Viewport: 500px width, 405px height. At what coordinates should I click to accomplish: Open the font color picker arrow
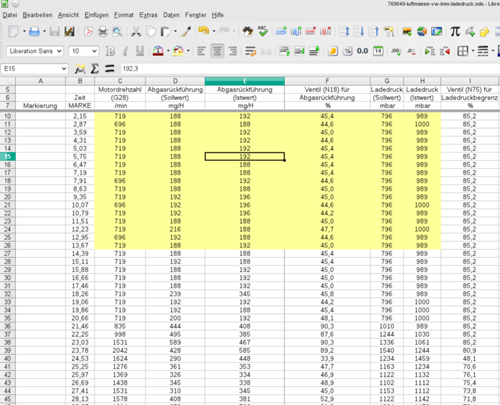click(168, 51)
